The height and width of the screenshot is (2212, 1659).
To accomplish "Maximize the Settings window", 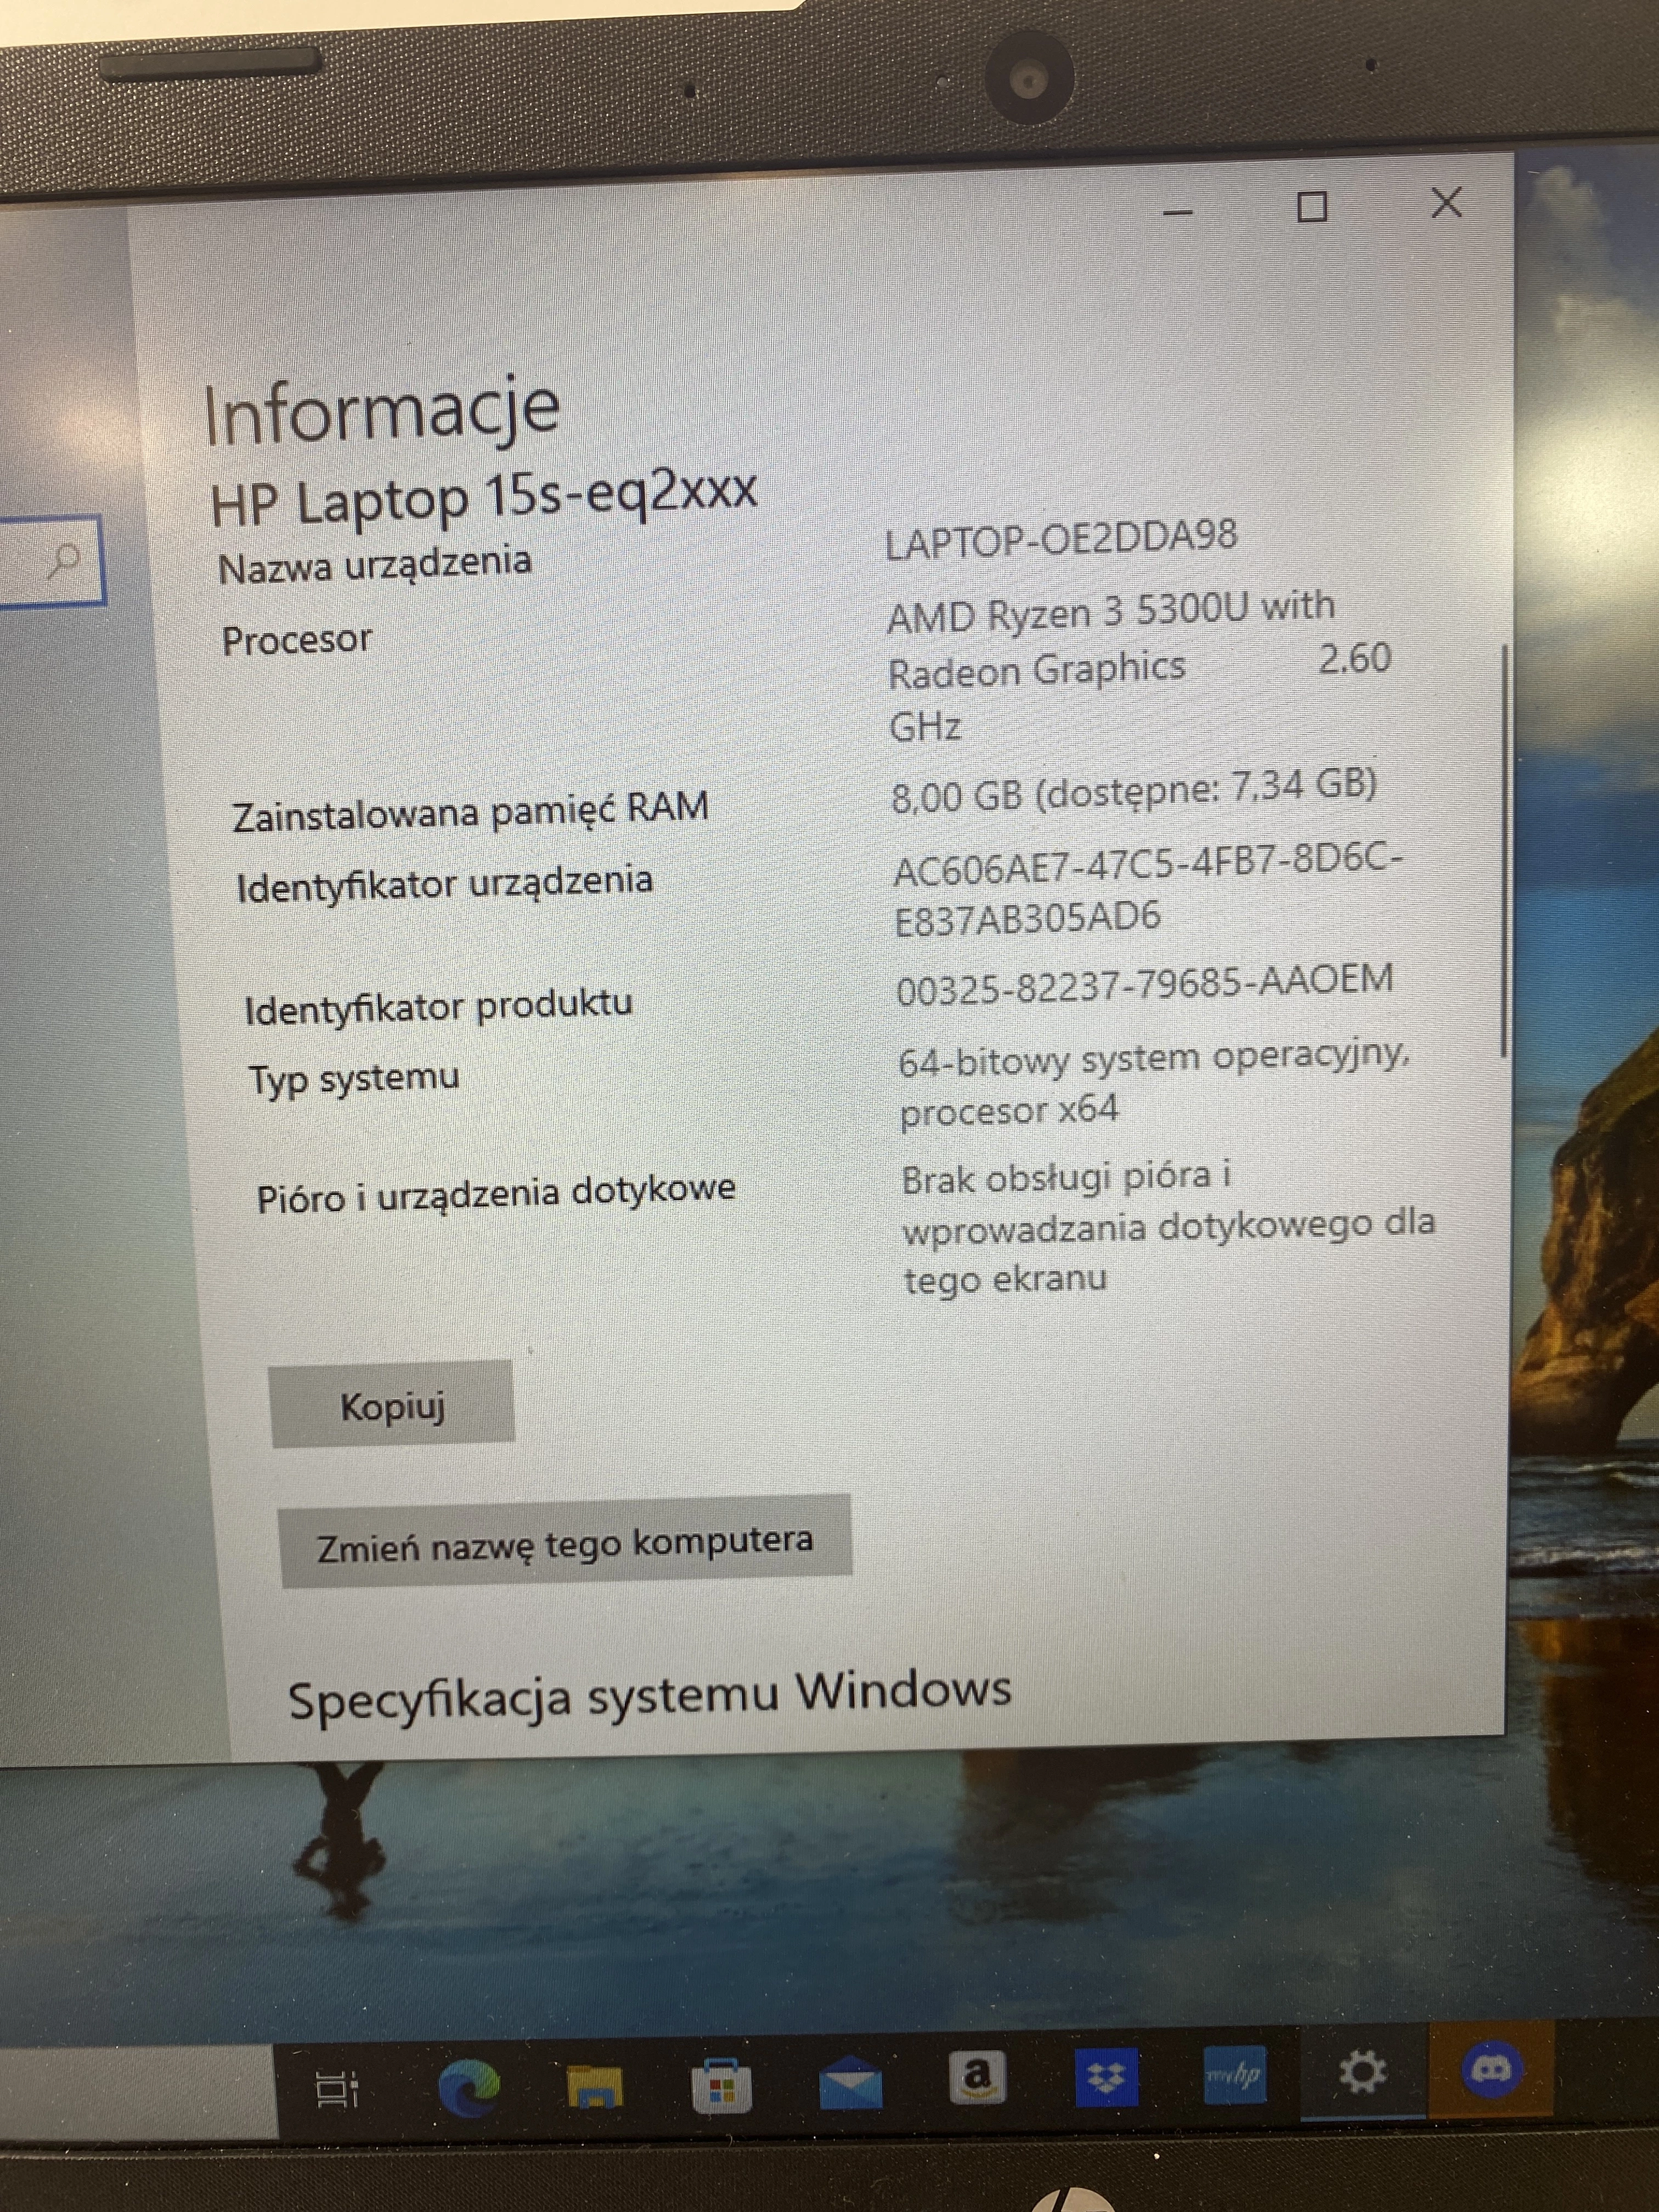I will [x=1311, y=207].
